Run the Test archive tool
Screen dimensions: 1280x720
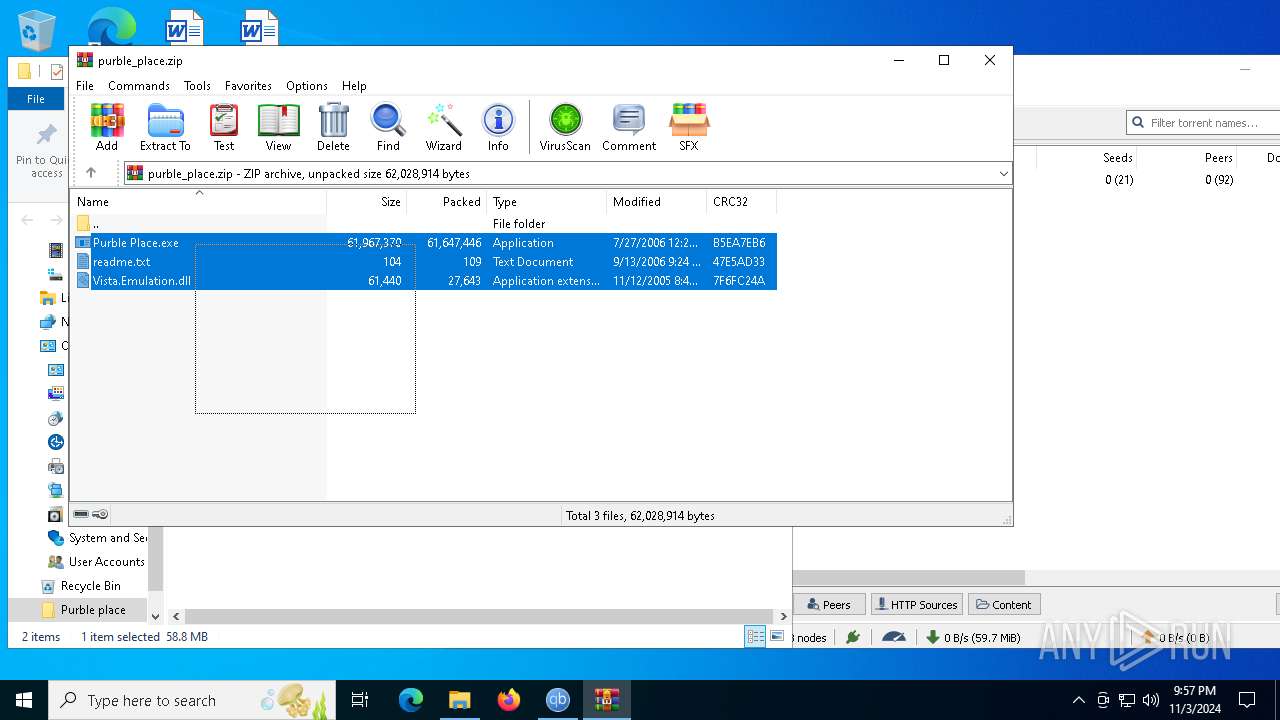pos(224,127)
